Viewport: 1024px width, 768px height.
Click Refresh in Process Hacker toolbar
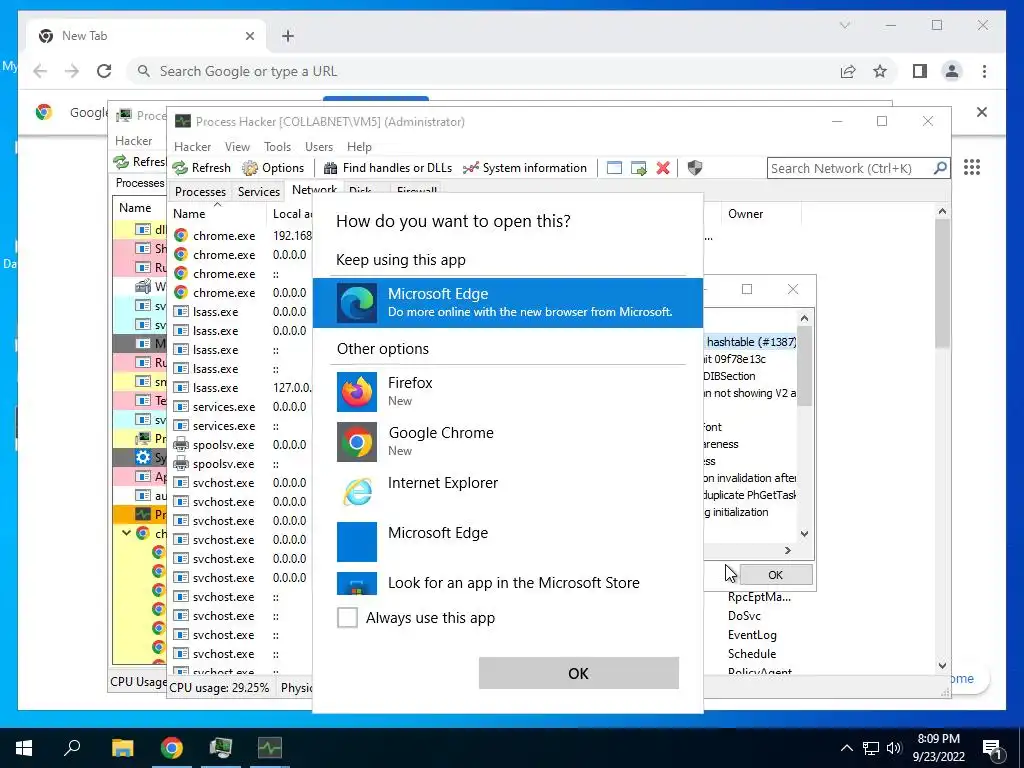(202, 168)
